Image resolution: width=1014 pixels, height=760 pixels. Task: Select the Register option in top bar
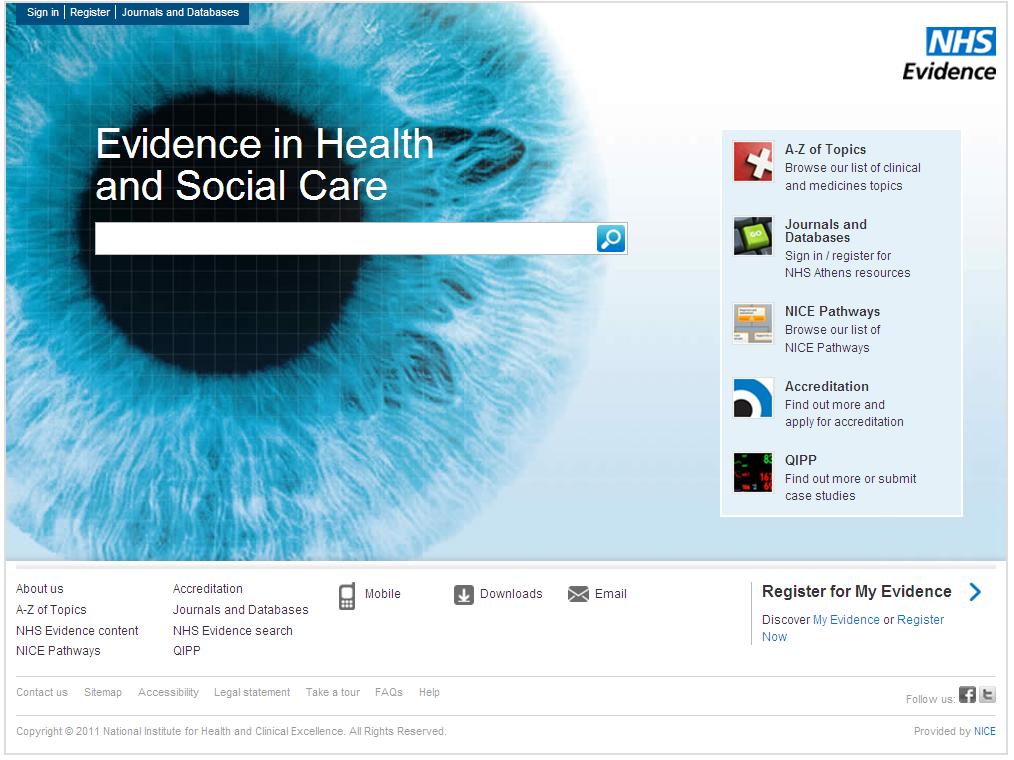pyautogui.click(x=90, y=13)
